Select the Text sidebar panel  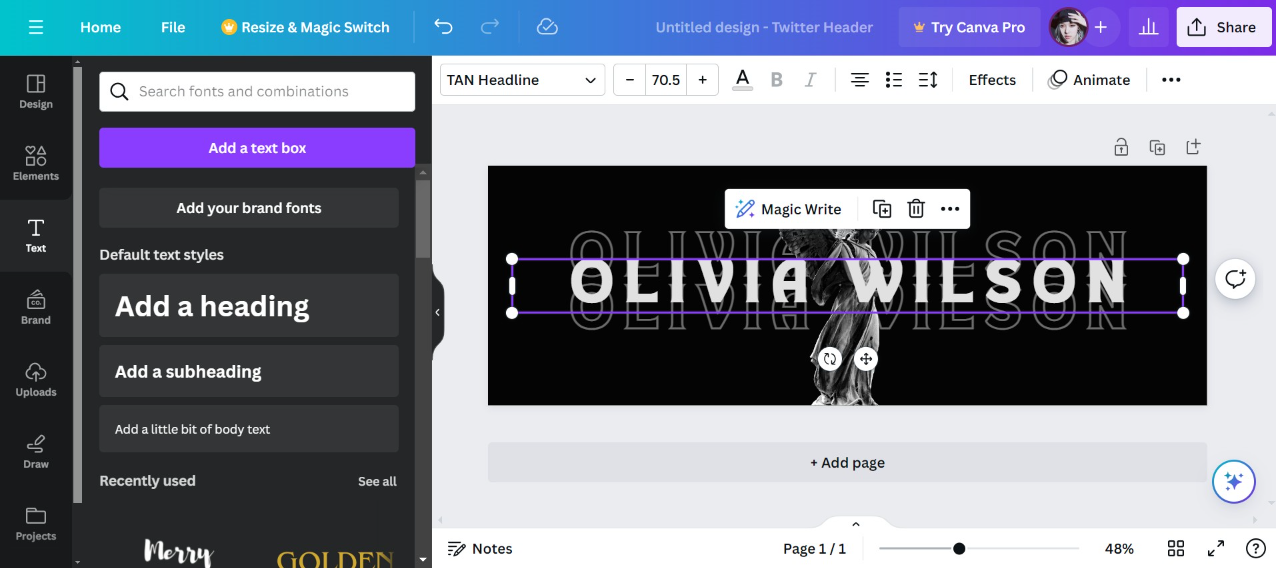[x=36, y=235]
